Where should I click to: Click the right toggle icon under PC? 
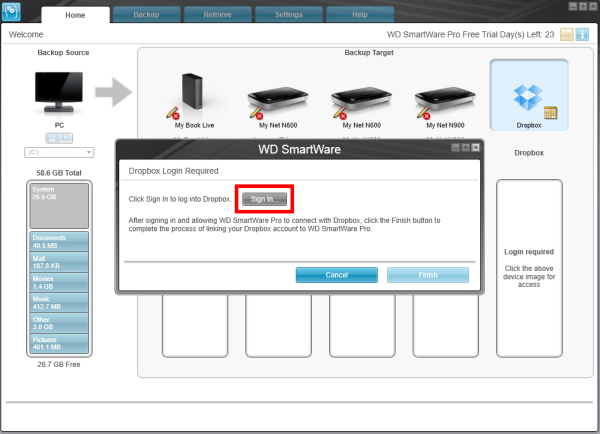tap(66, 138)
